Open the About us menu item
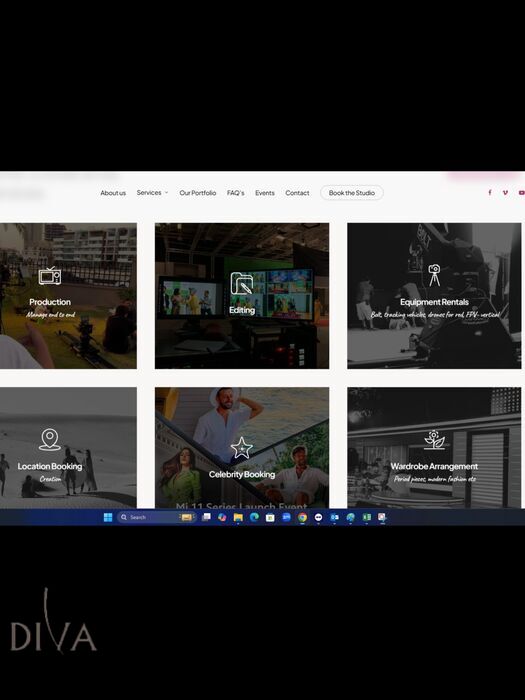 113,193
